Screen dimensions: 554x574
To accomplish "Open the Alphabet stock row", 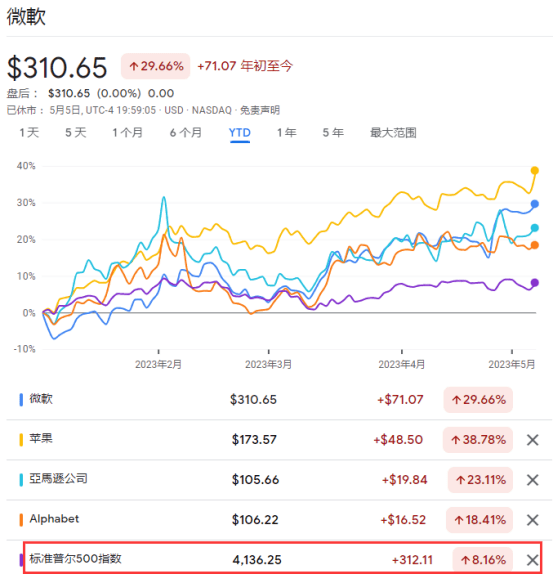I will pyautogui.click(x=279, y=520).
